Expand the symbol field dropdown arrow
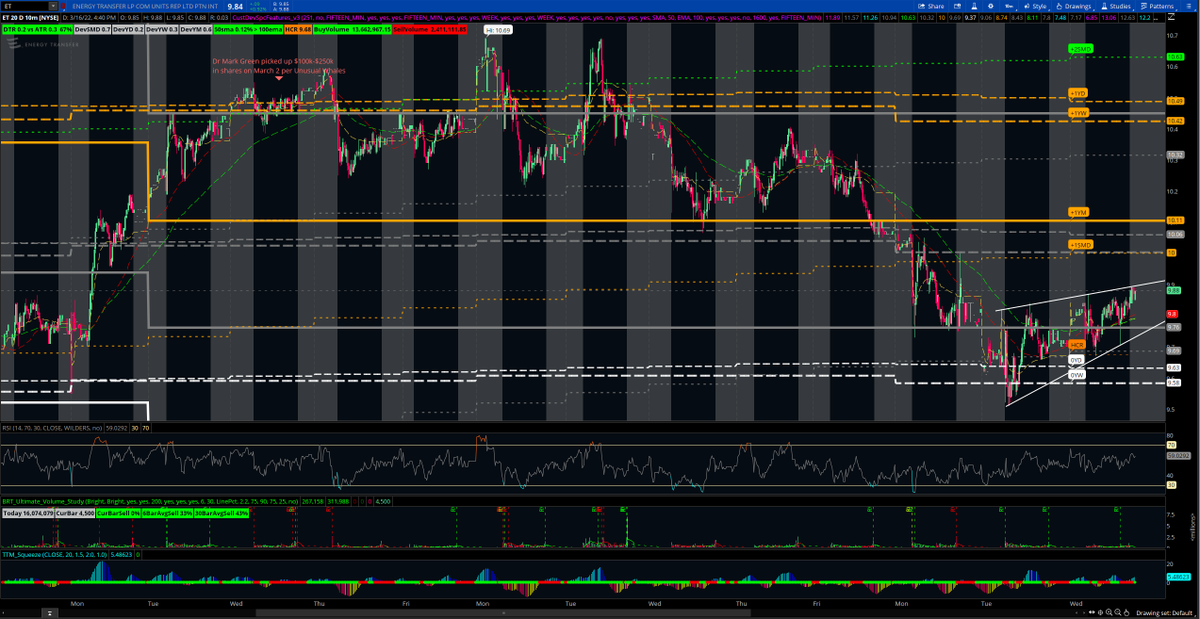The width and height of the screenshot is (1200, 619). [x=53, y=6]
